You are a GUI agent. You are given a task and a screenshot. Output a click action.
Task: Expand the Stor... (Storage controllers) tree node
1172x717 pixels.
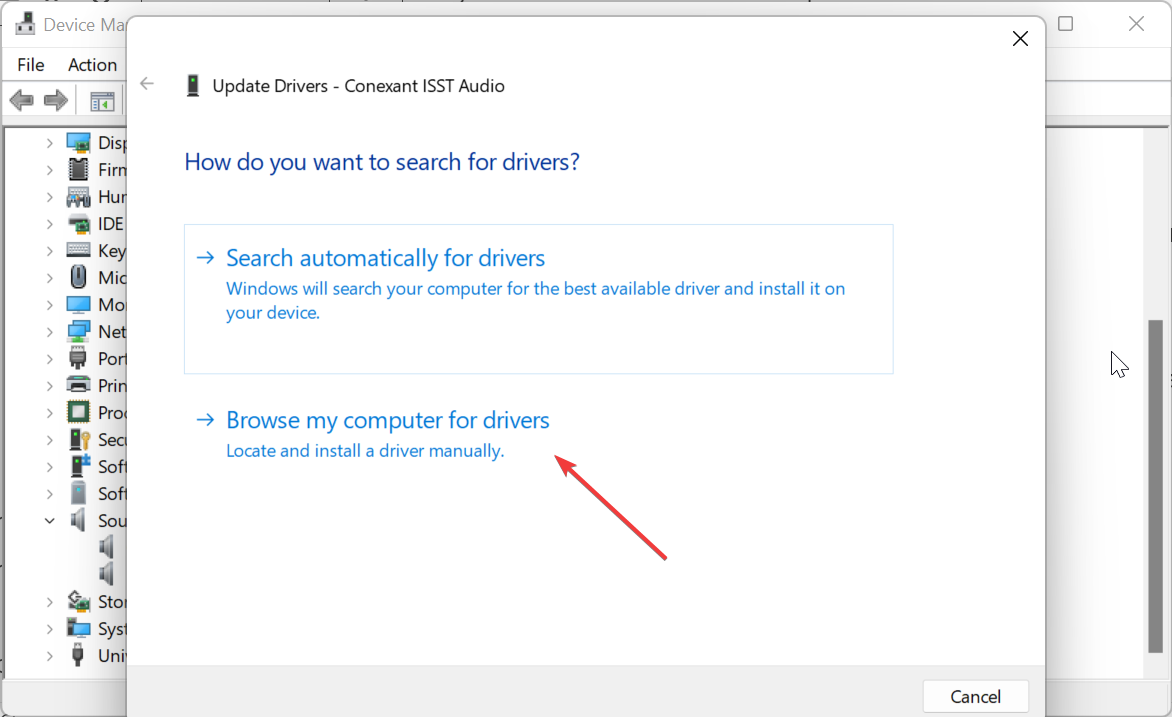coord(49,602)
